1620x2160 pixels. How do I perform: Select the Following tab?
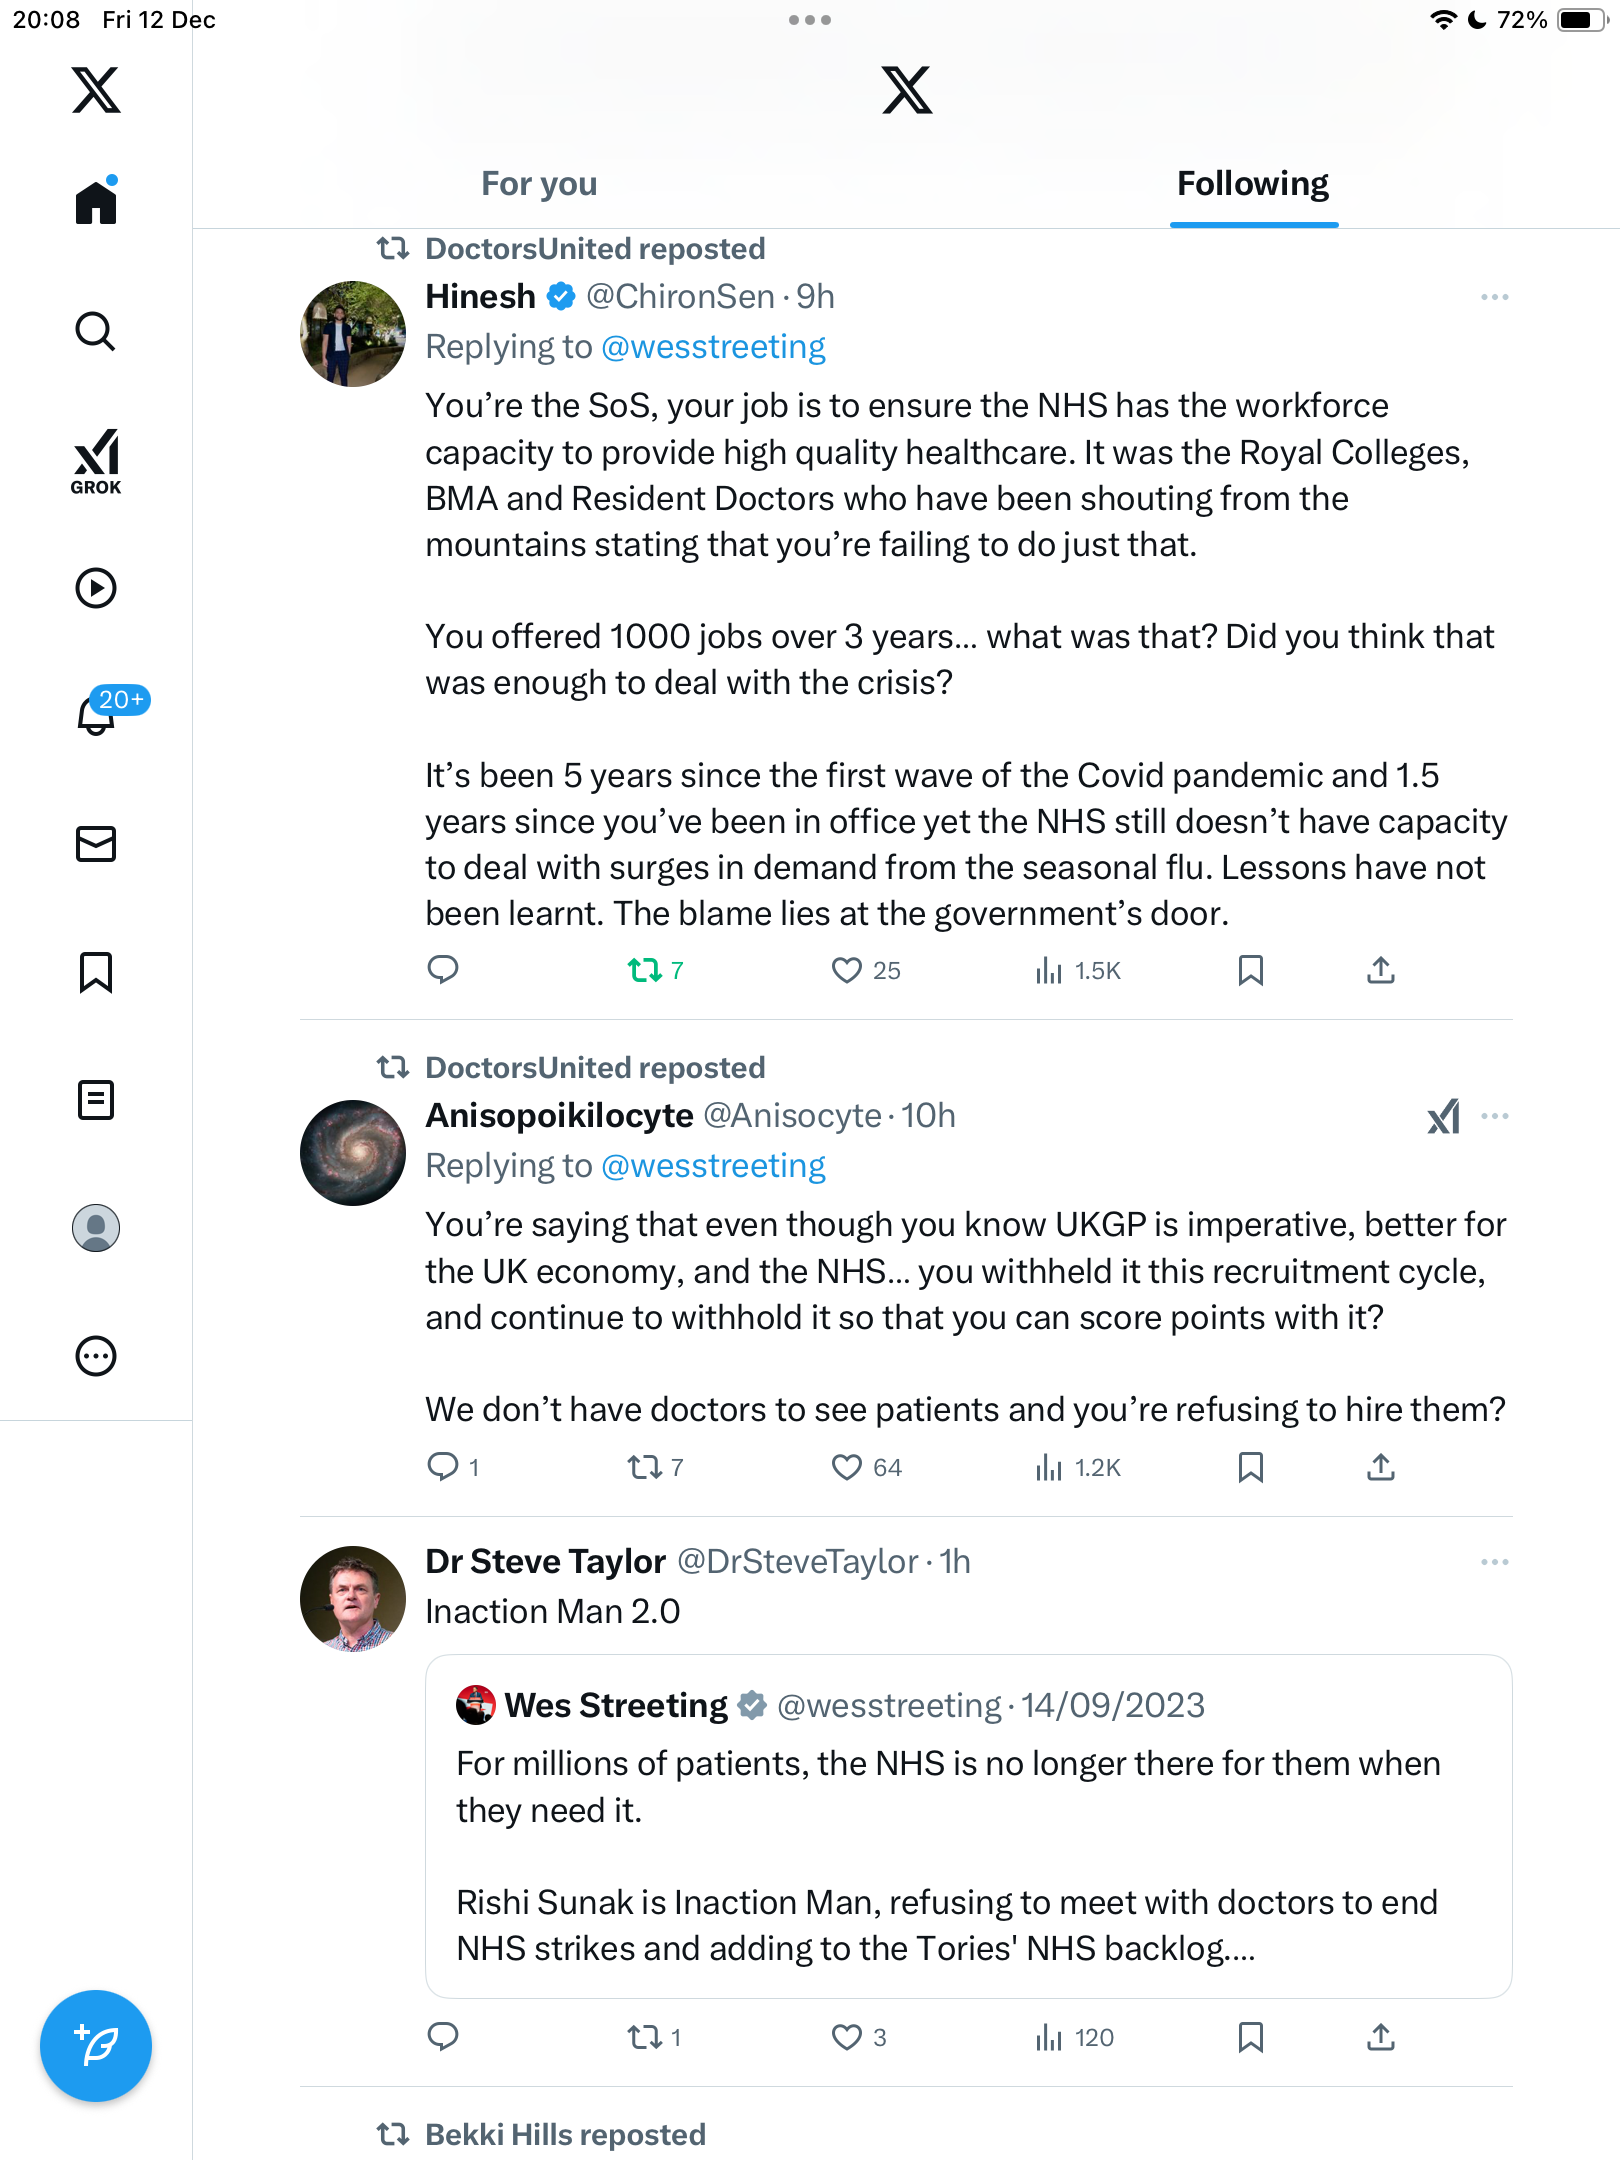pos(1252,184)
